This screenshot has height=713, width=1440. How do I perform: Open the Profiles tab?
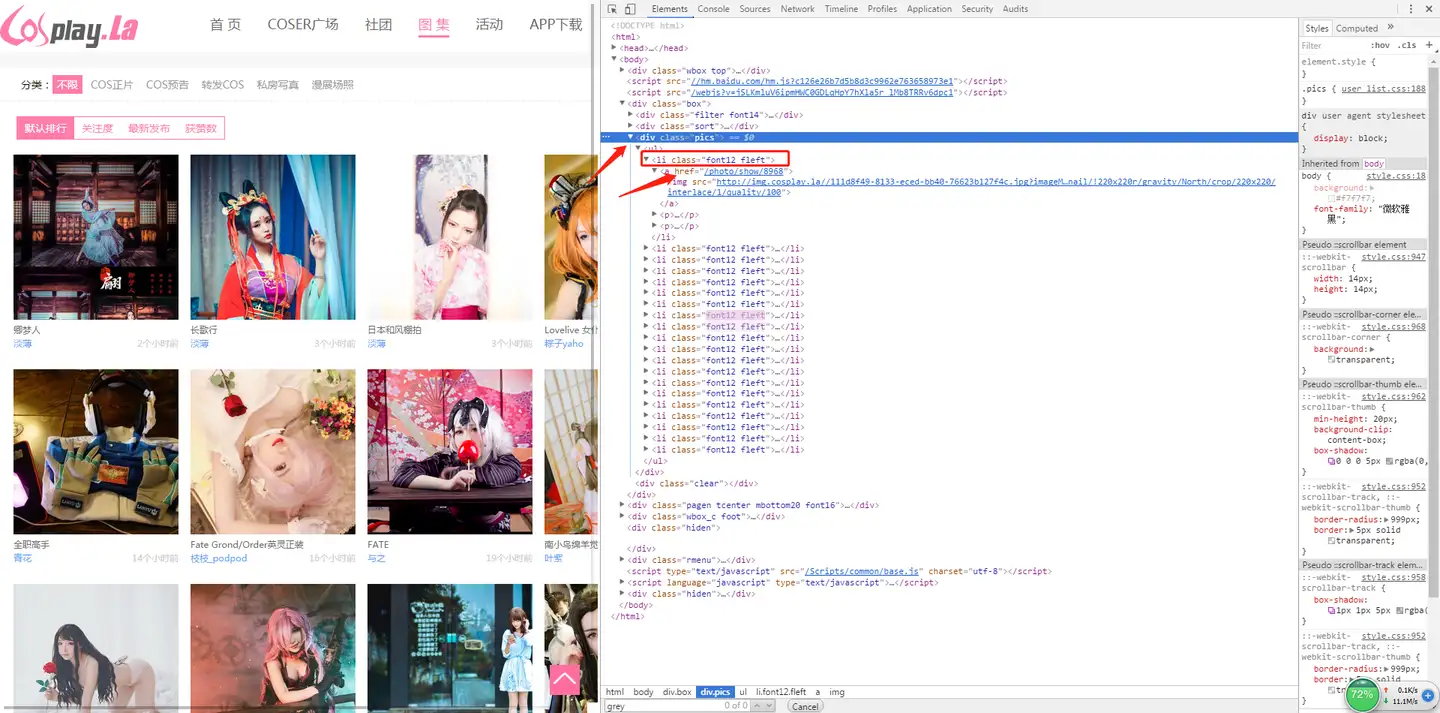pyautogui.click(x=882, y=9)
